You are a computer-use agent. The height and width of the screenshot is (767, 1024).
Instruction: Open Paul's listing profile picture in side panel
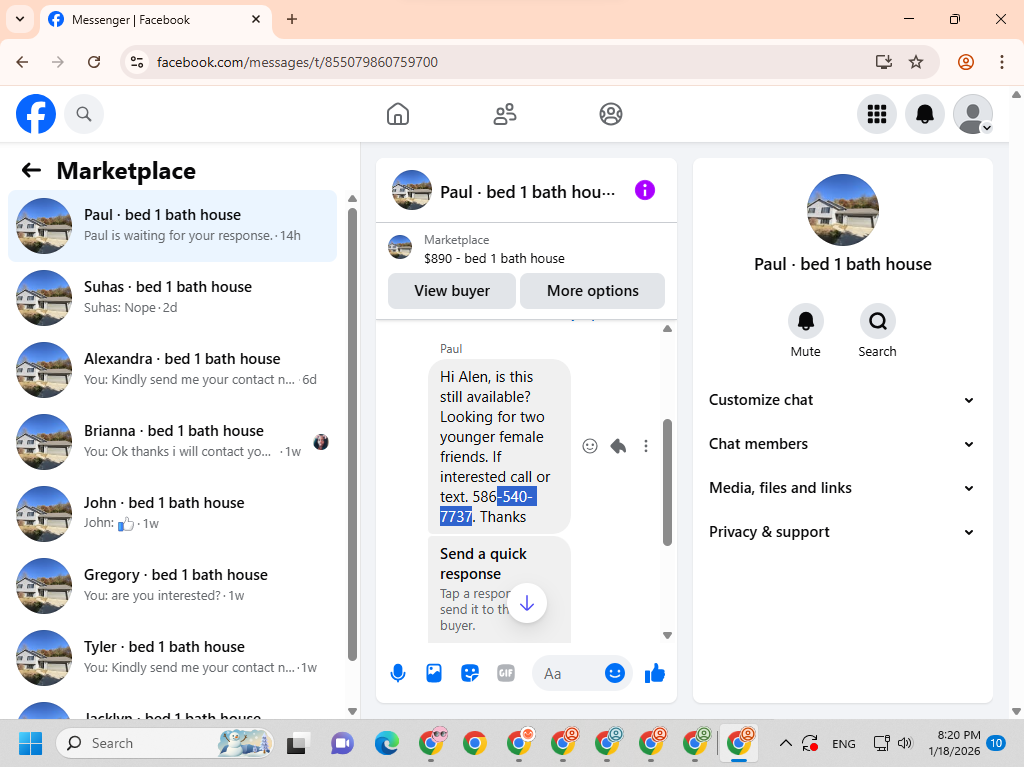pos(842,210)
